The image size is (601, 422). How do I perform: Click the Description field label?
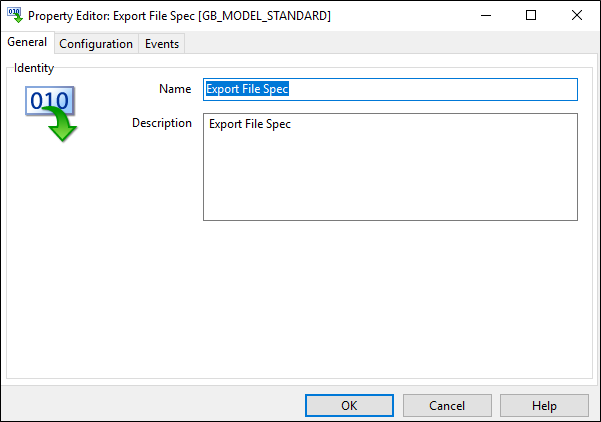click(162, 123)
